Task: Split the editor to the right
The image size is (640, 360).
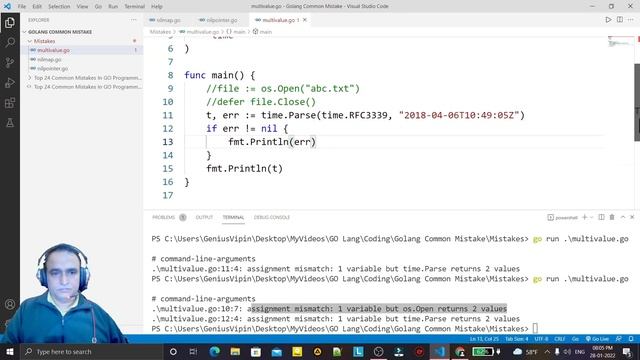Action: (x=620, y=20)
